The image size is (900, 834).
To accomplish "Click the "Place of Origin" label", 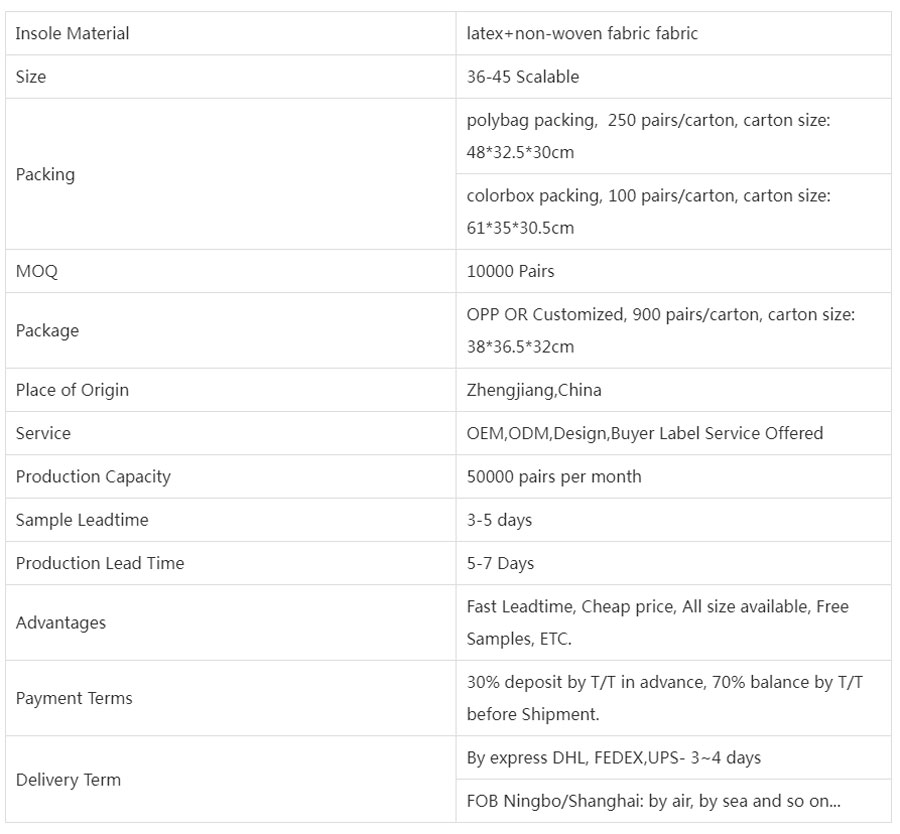I will coord(72,390).
